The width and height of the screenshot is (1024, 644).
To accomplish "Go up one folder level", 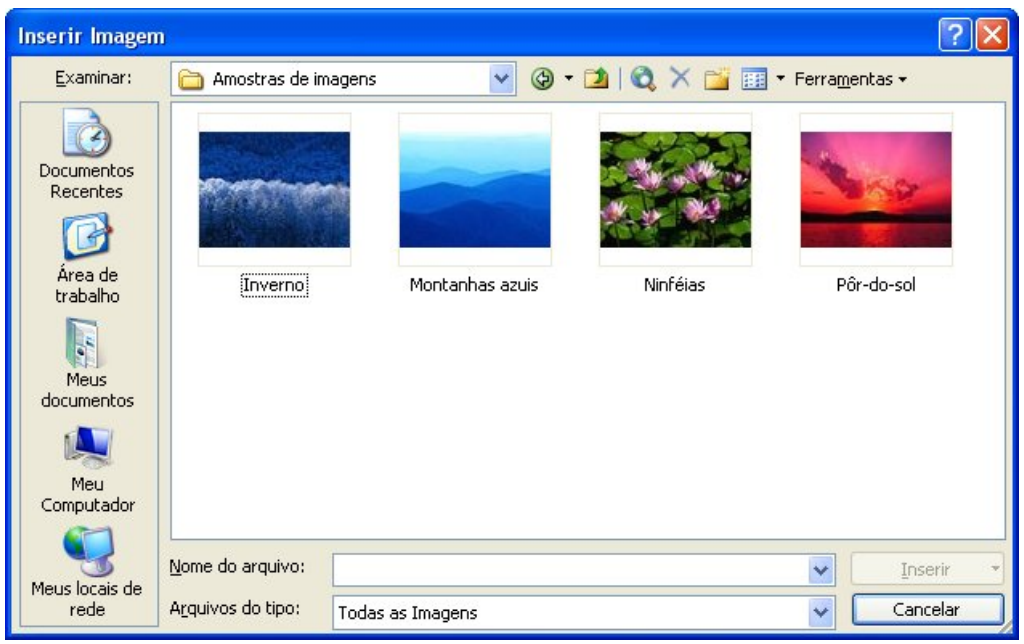I will (x=598, y=78).
